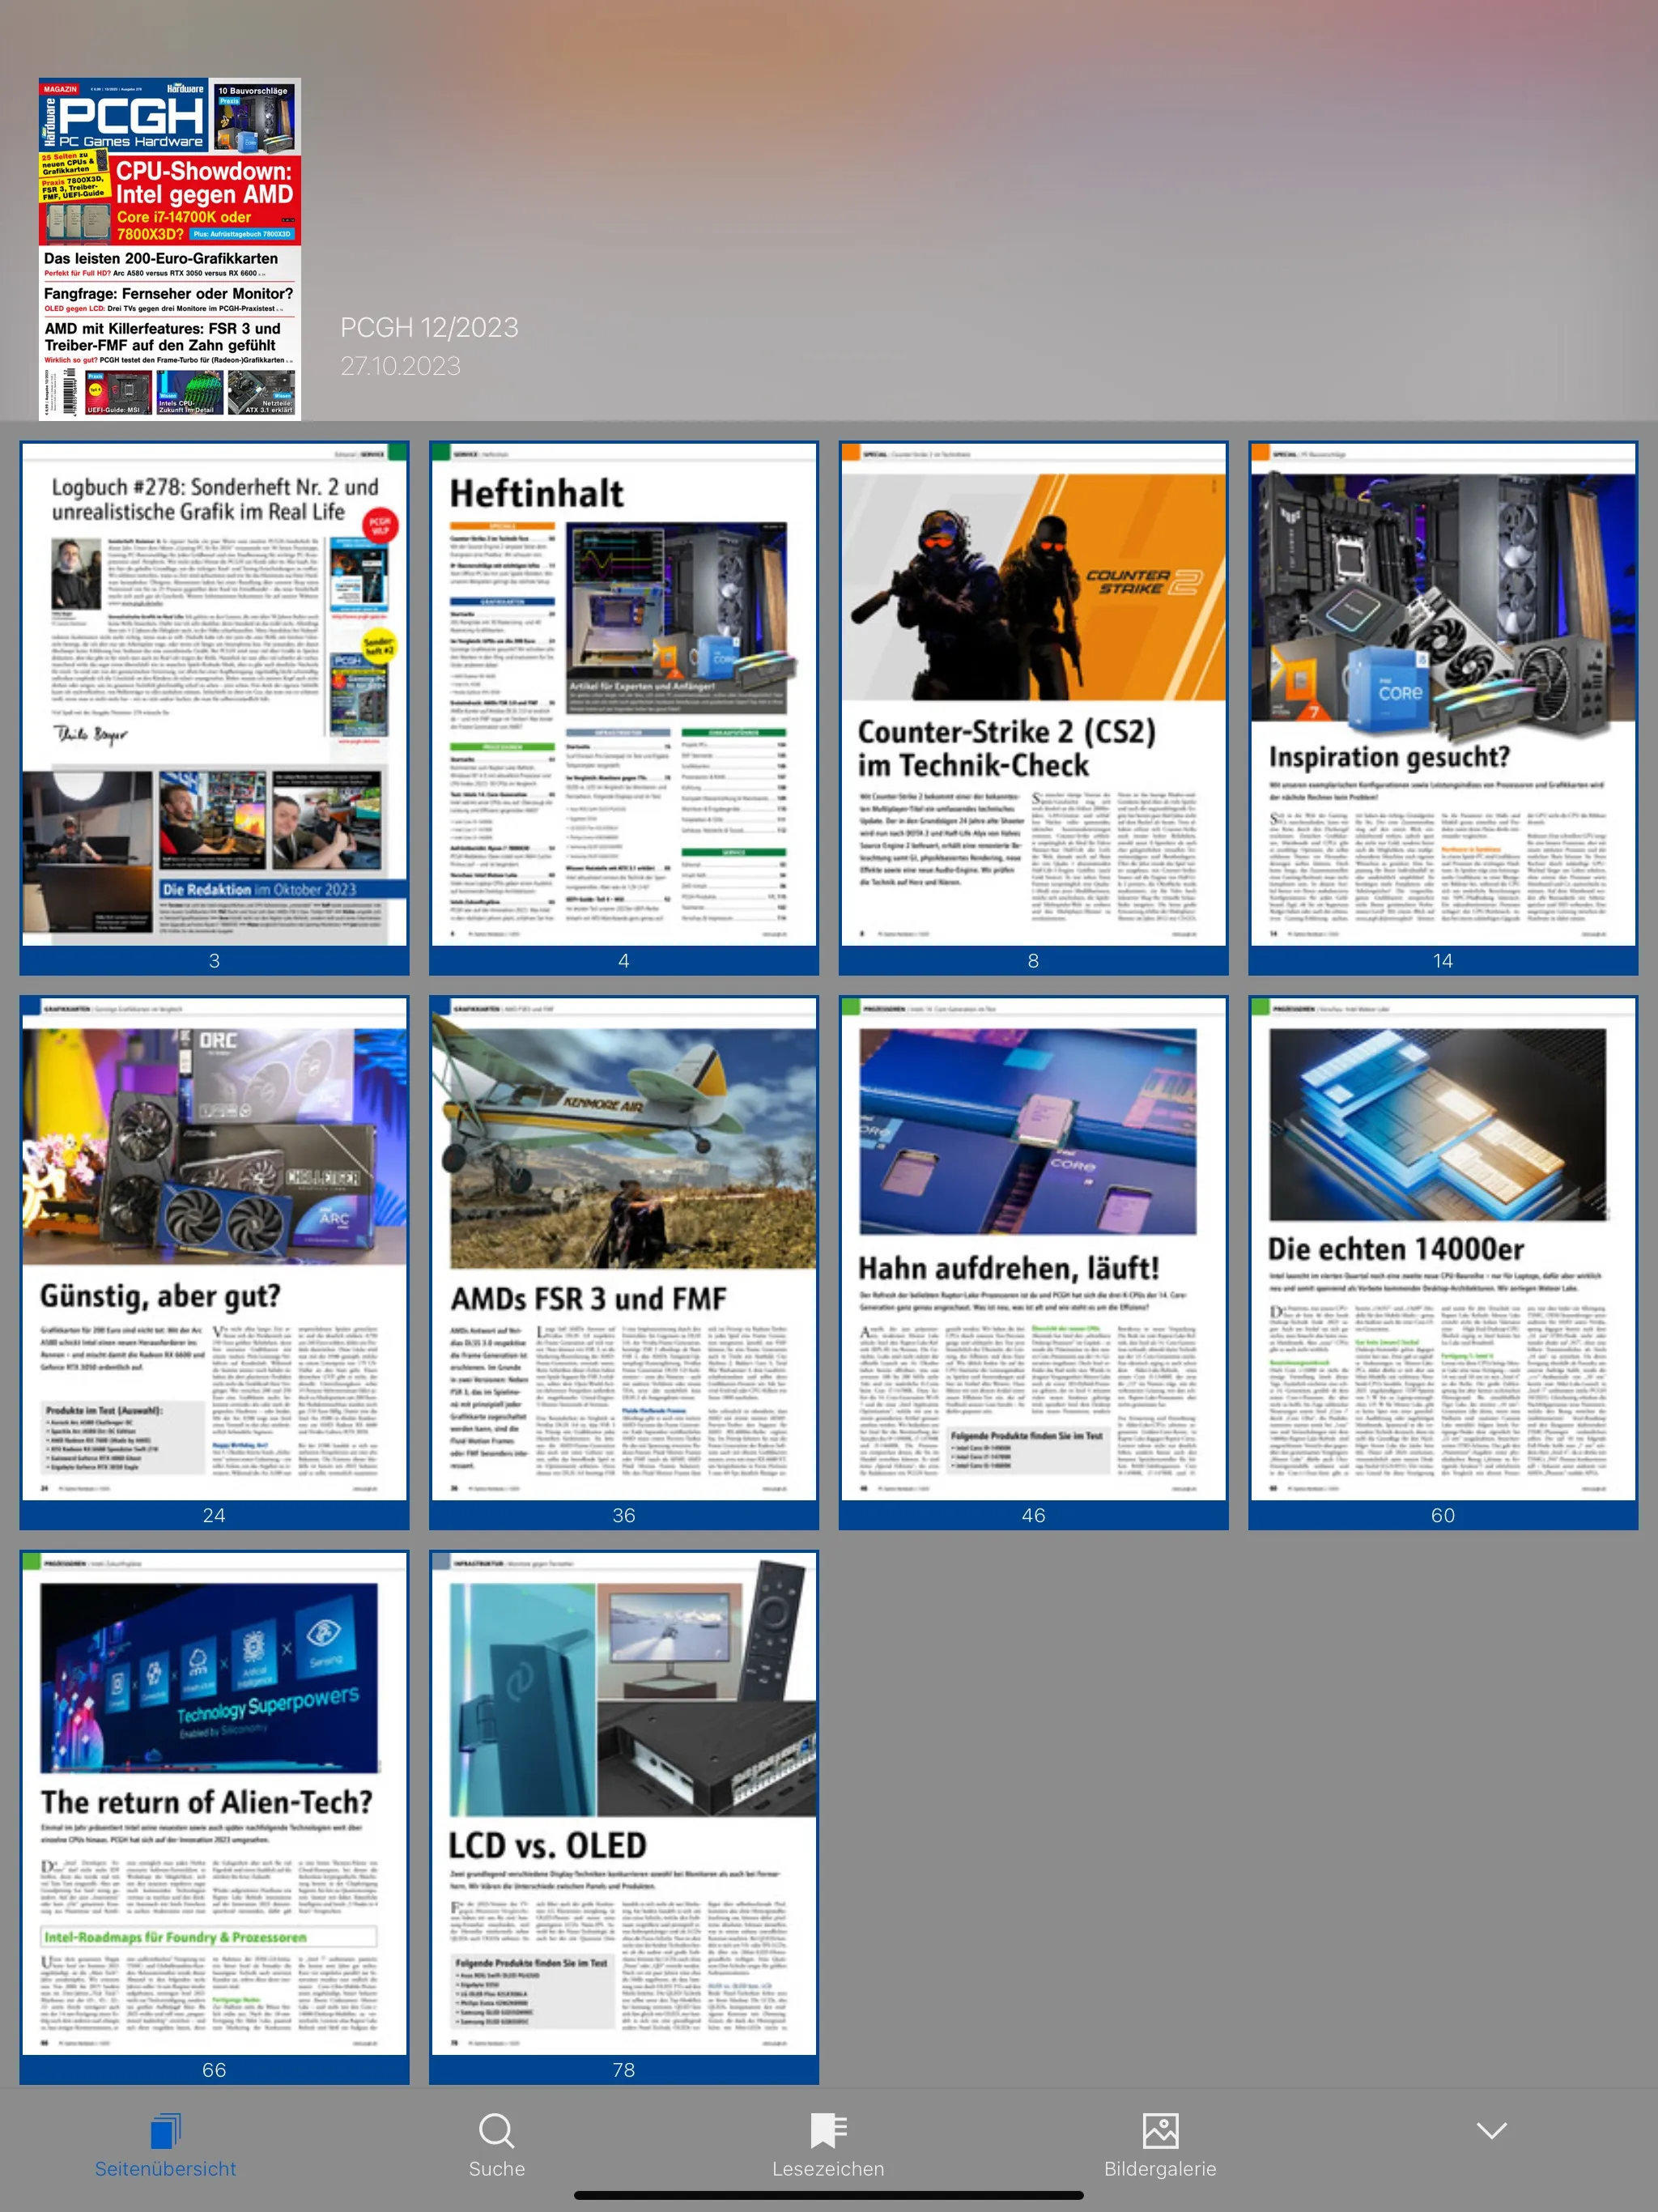
Task: Collapse overview with the down chevron
Action: pos(1491,2131)
